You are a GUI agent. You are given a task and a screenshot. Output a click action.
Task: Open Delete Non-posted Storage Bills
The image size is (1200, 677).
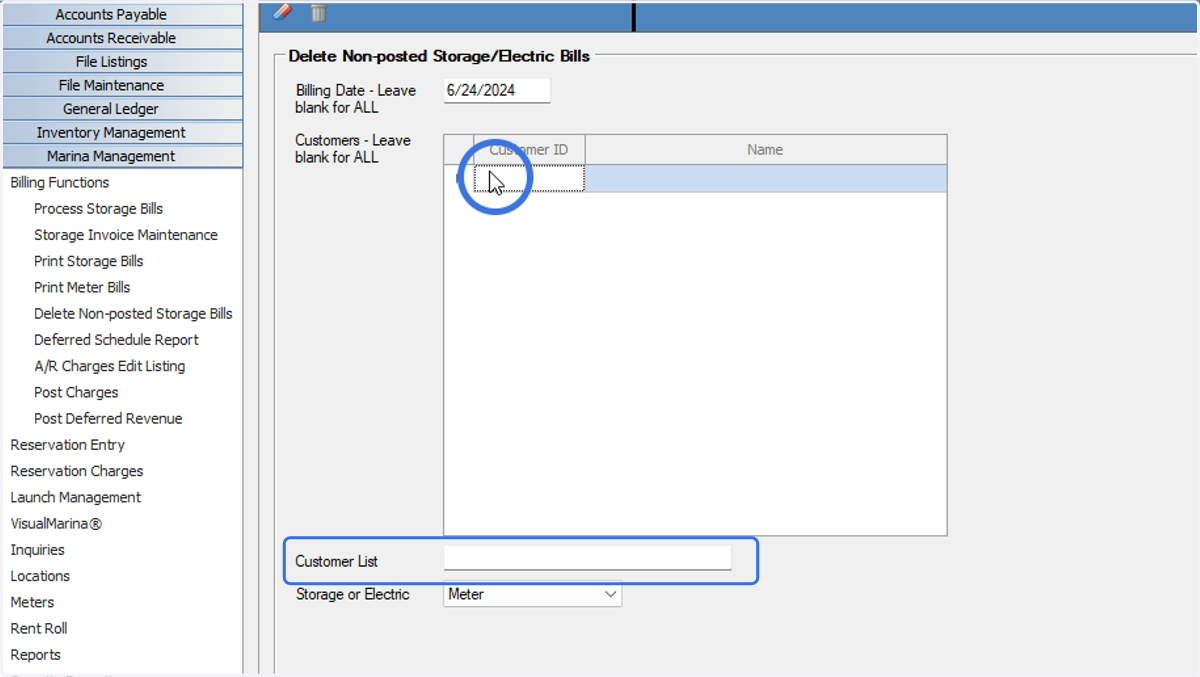[x=133, y=314]
